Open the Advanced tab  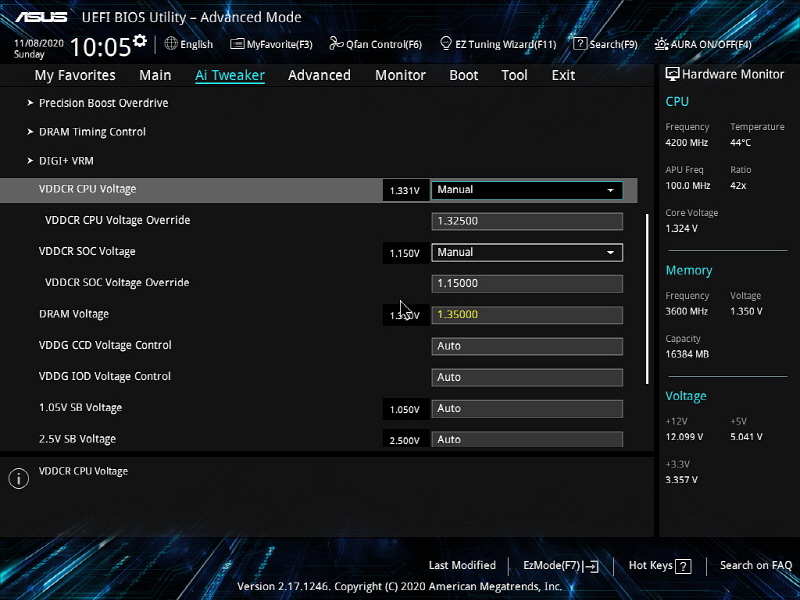coord(319,76)
